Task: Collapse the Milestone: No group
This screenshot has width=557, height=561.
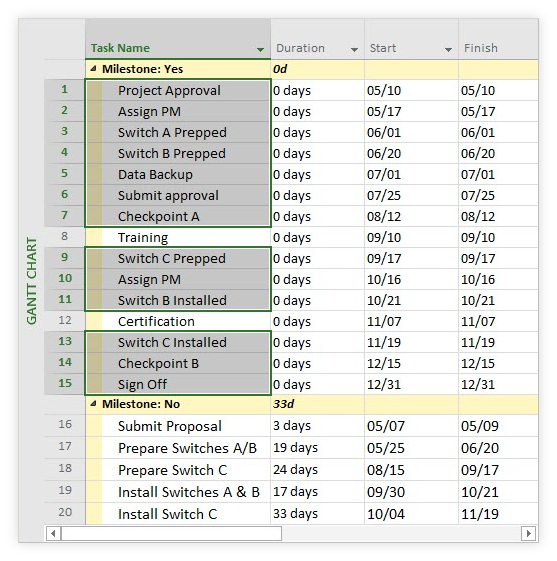Action: (93, 404)
